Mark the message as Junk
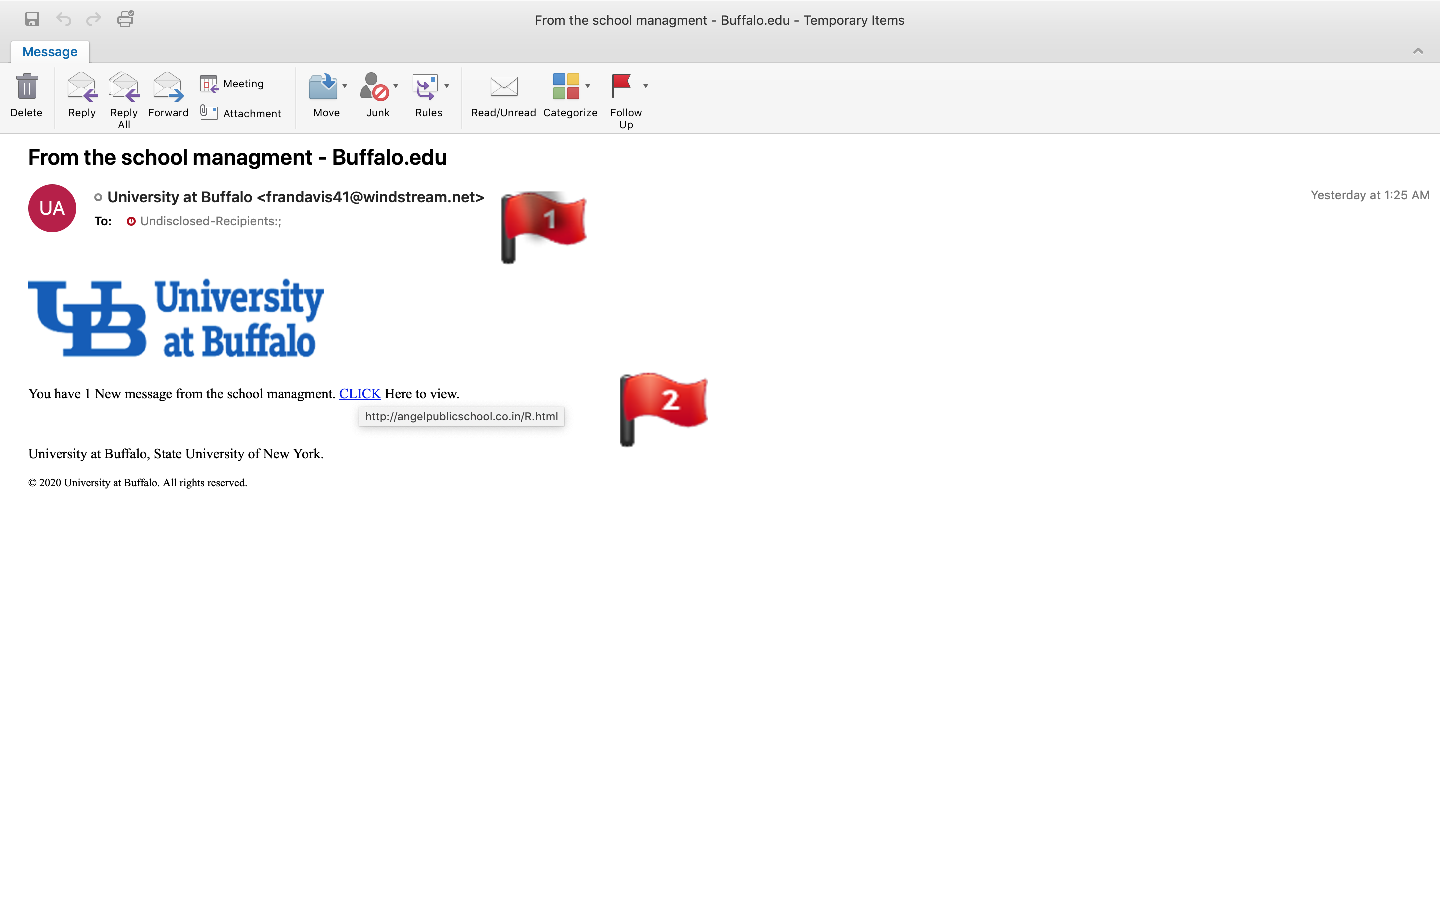 click(374, 88)
